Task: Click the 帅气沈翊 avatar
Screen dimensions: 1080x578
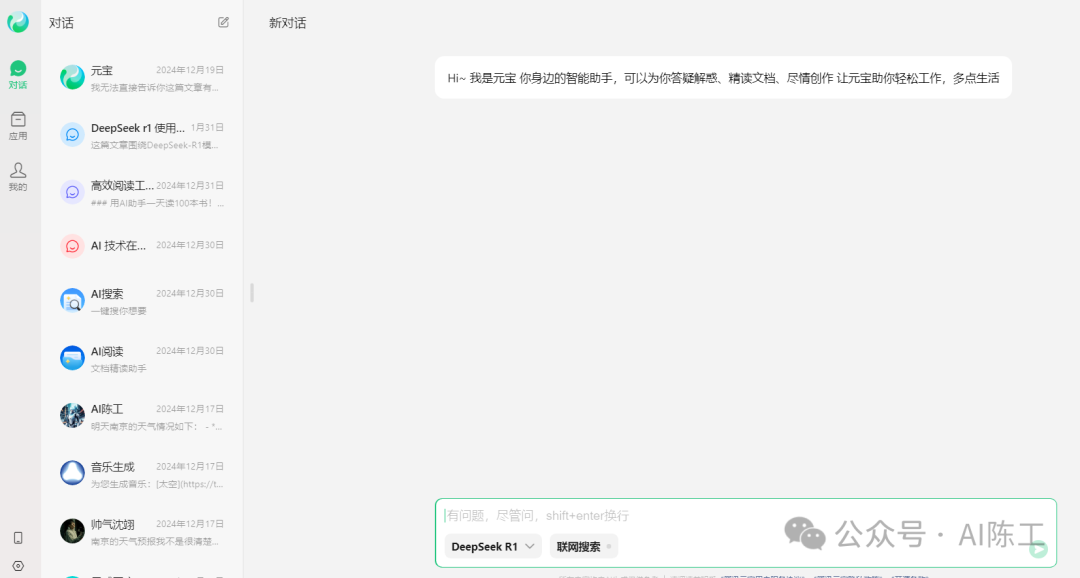Action: click(x=72, y=531)
